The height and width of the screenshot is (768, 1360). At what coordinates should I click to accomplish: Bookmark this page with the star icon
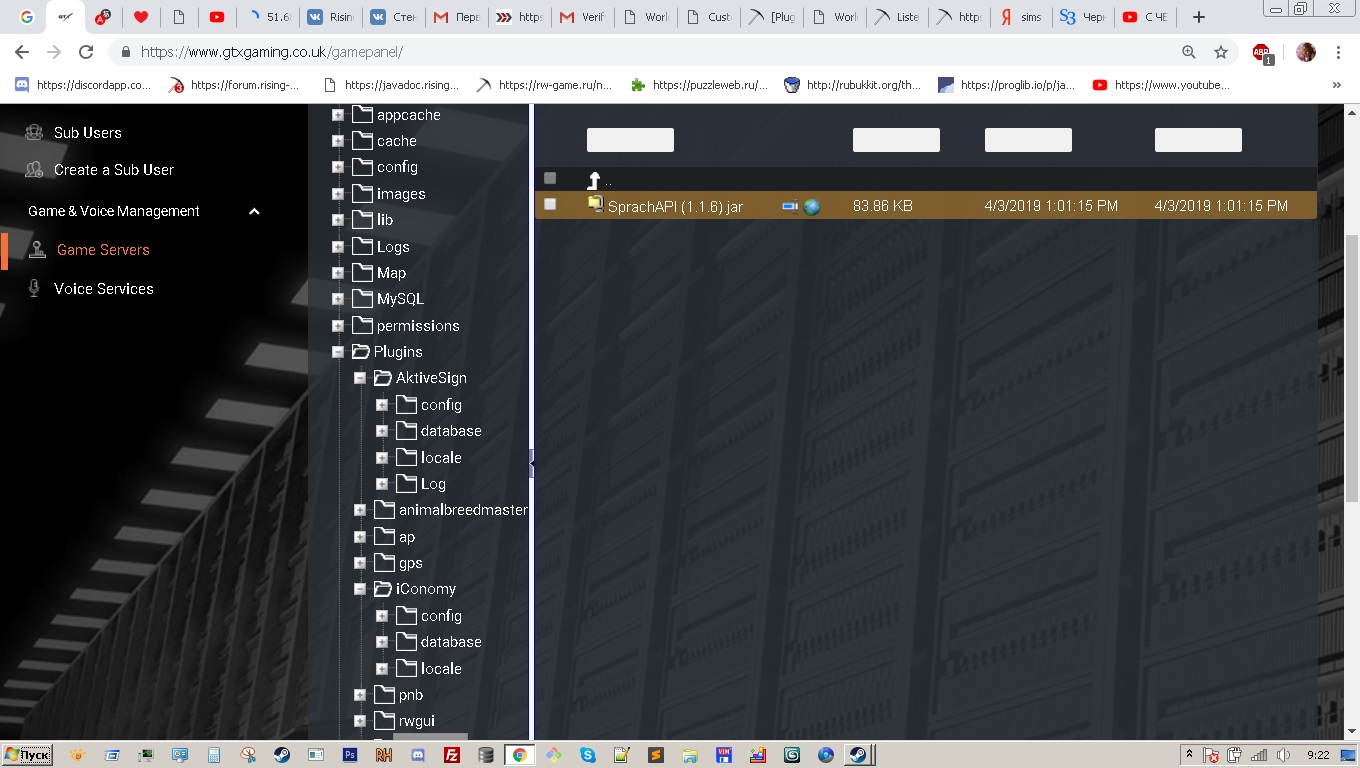1220,52
